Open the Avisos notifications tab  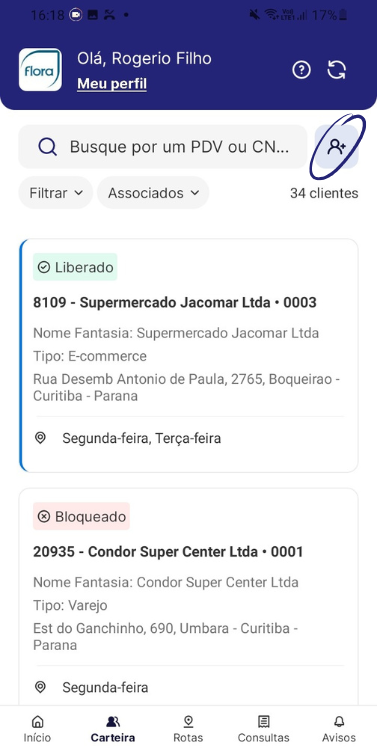coord(339,728)
